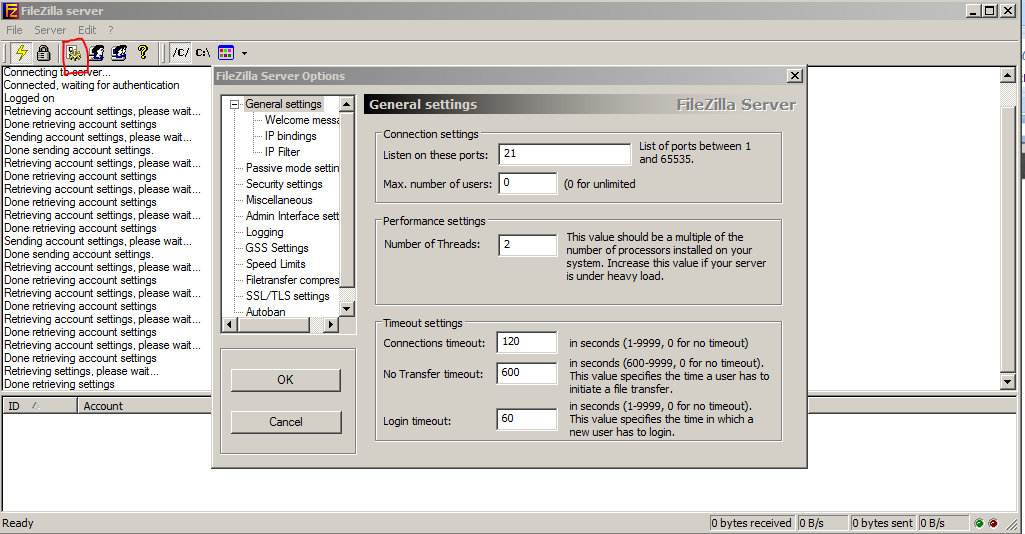Select IP bindings in the tree
The image size is (1025, 534).
290,136
